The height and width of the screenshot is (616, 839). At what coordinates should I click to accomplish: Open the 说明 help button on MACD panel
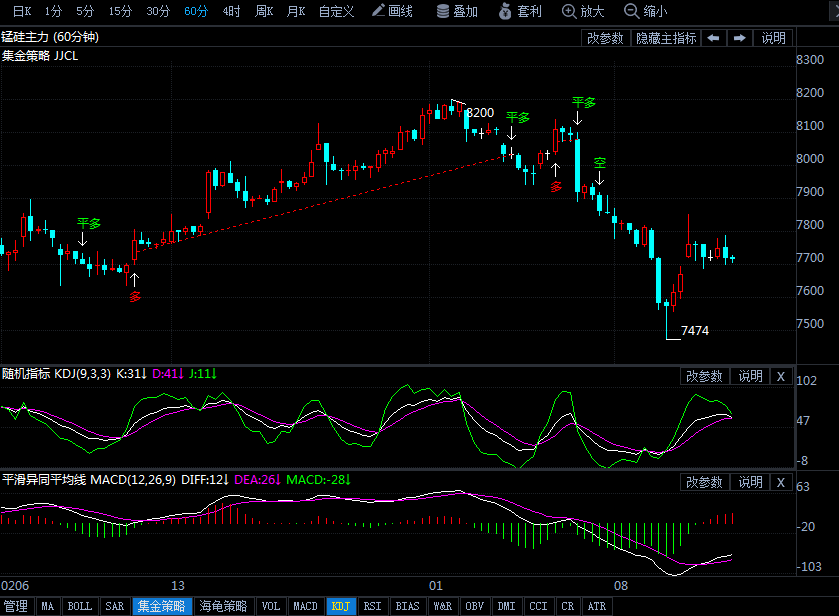[x=750, y=482]
